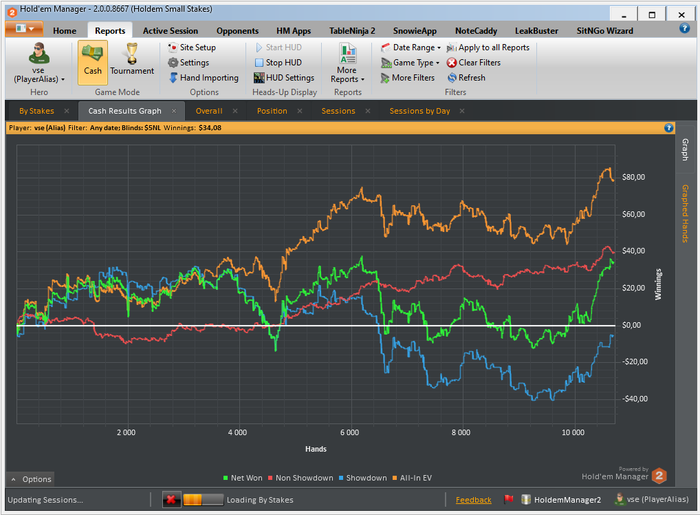700x515 pixels.
Task: Switch to Sessions by Day tab
Action: [420, 111]
